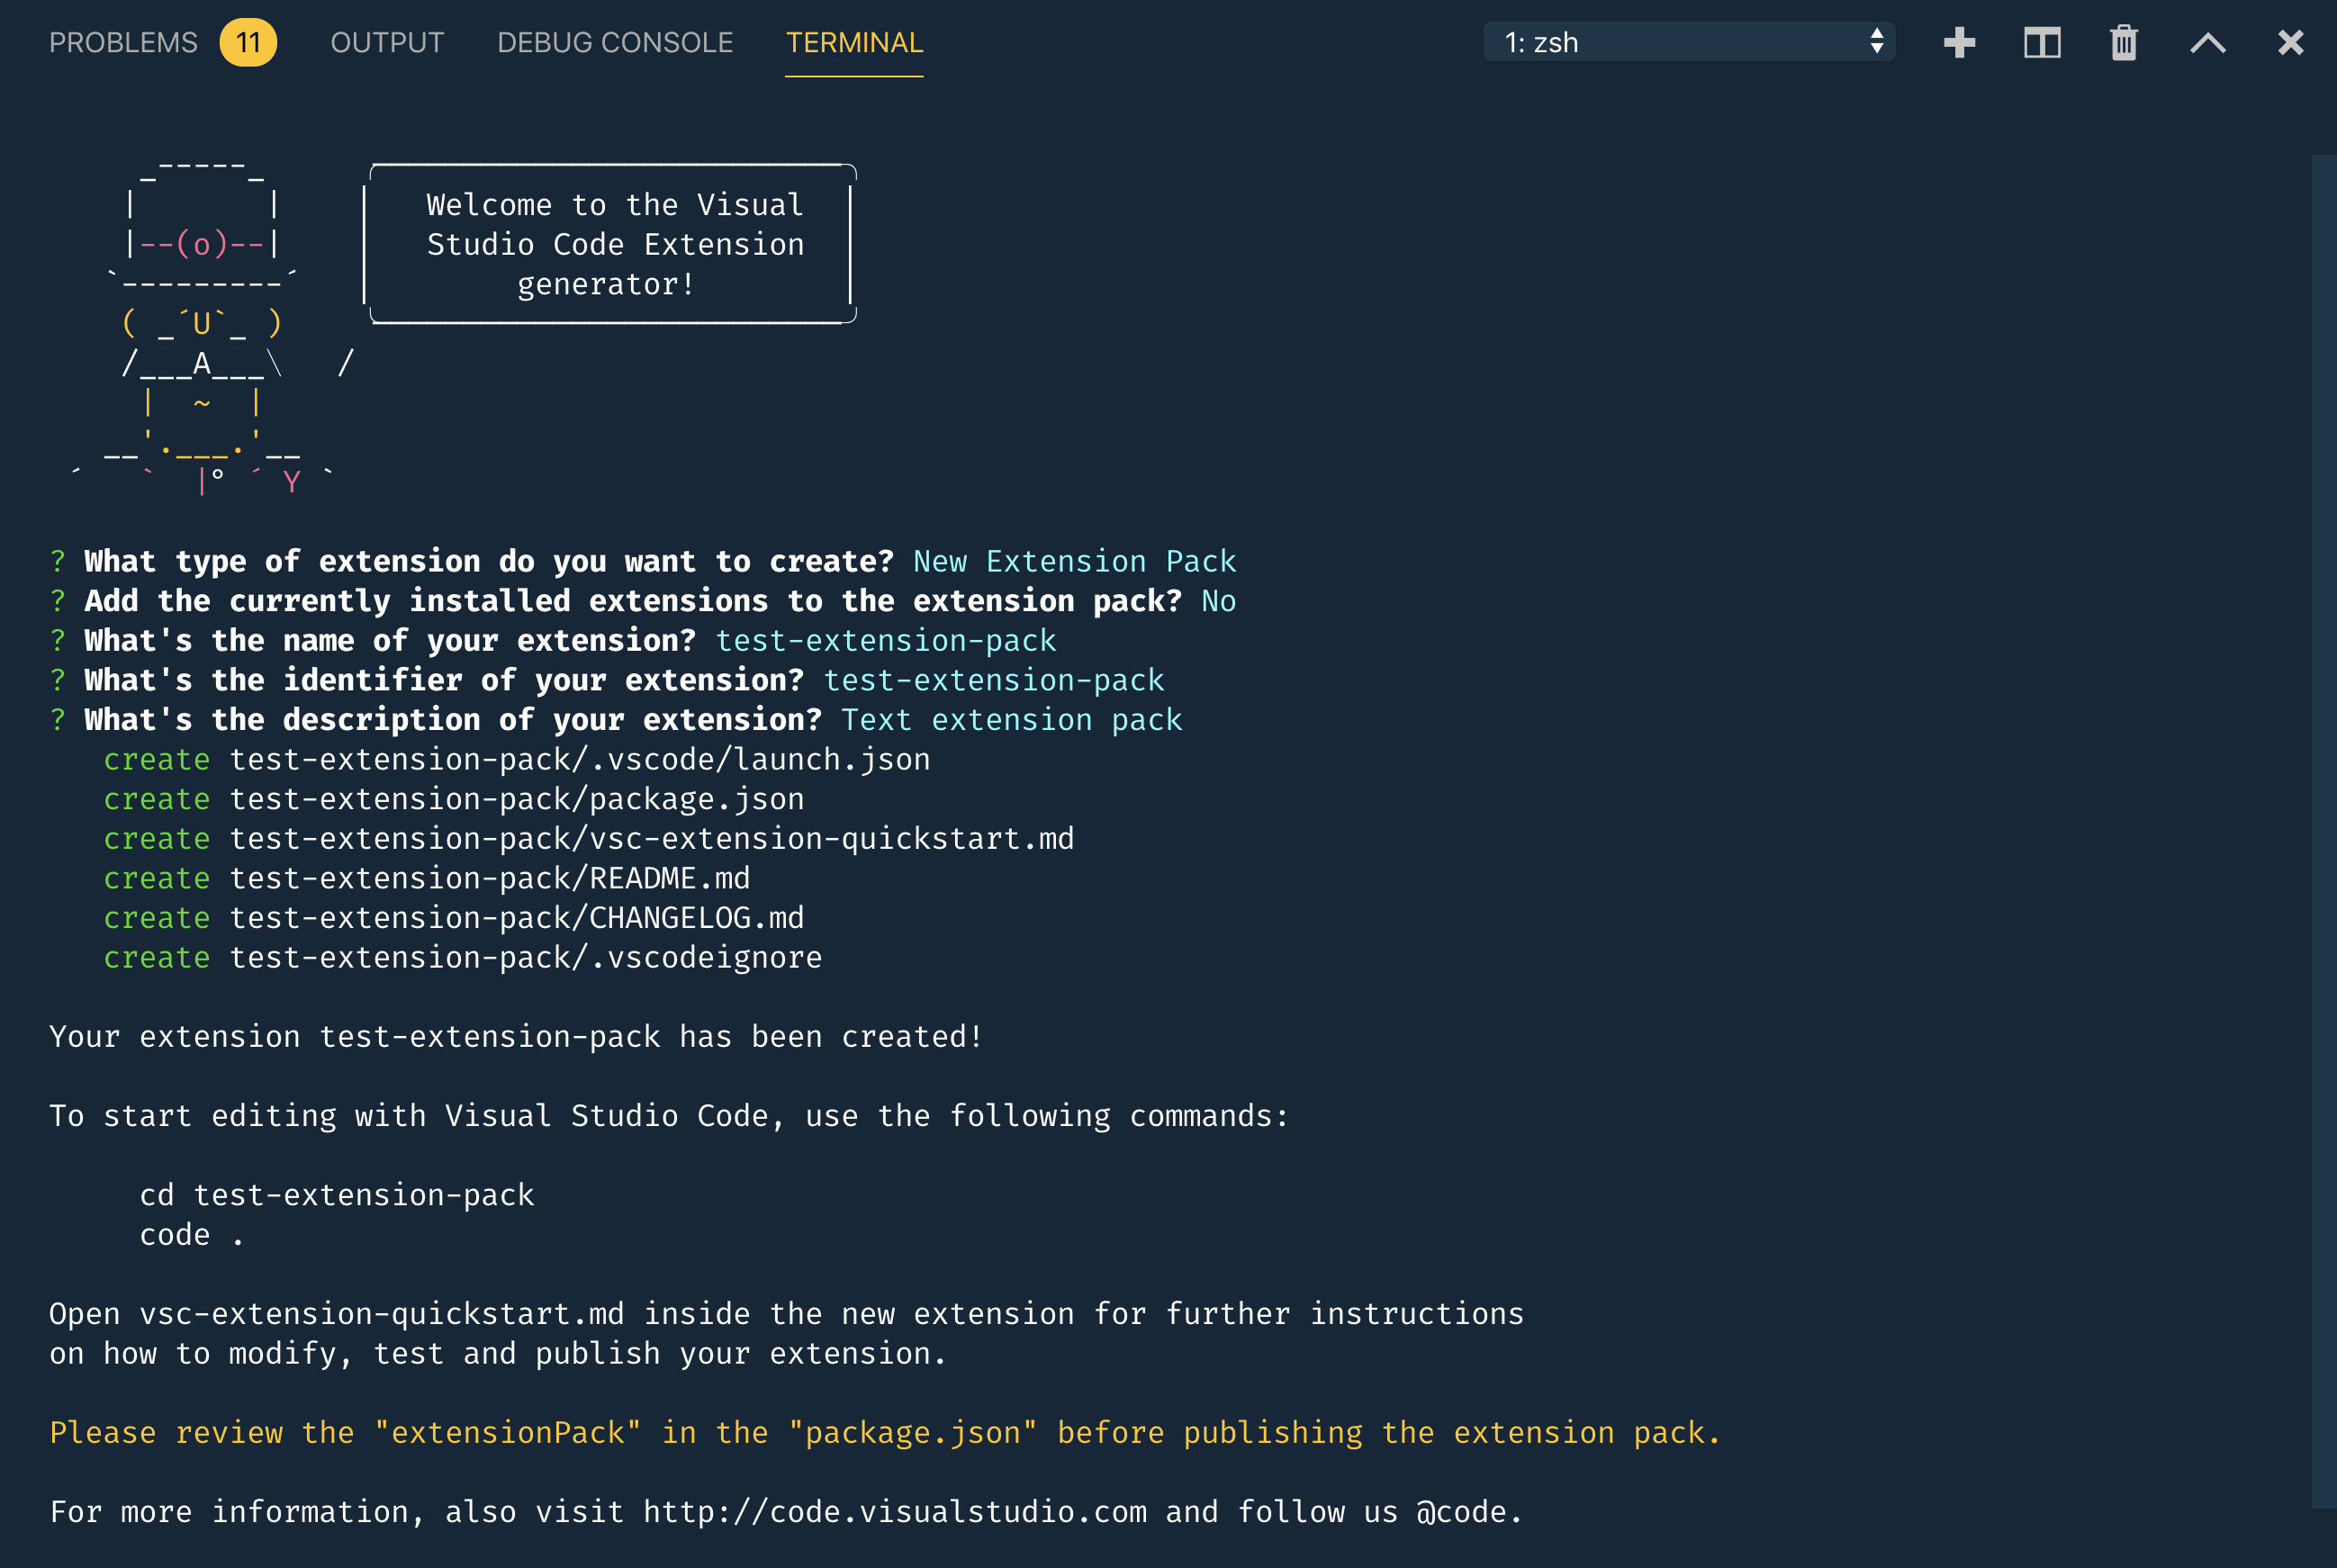Click the "No" answer text
This screenshot has height=1568, width=2337.
coord(1219,601)
